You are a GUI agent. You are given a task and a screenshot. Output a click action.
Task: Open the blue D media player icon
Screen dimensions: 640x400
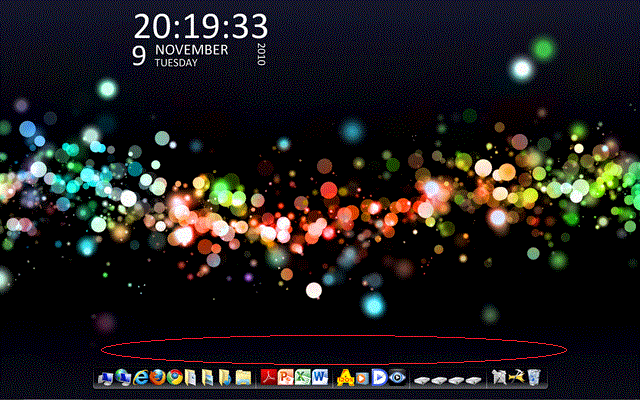click(x=379, y=378)
